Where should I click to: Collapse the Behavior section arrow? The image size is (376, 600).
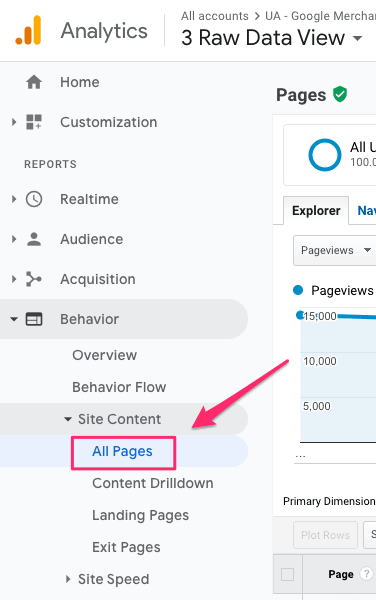tap(14, 319)
